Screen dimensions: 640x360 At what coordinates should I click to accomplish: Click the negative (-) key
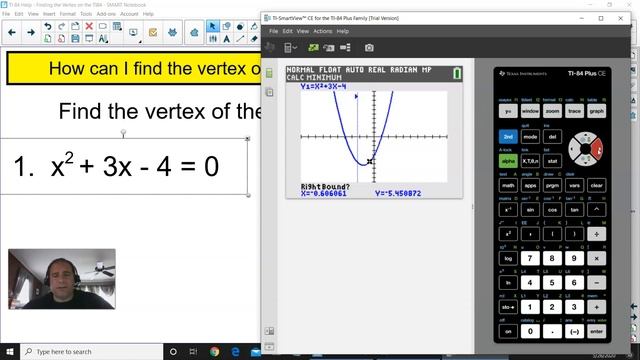tap(574, 331)
